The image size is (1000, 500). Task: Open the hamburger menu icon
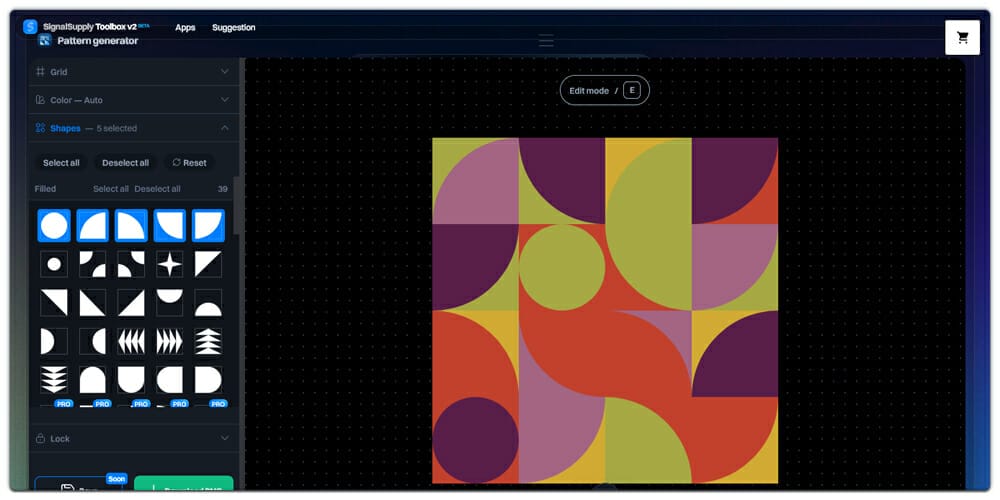point(546,41)
